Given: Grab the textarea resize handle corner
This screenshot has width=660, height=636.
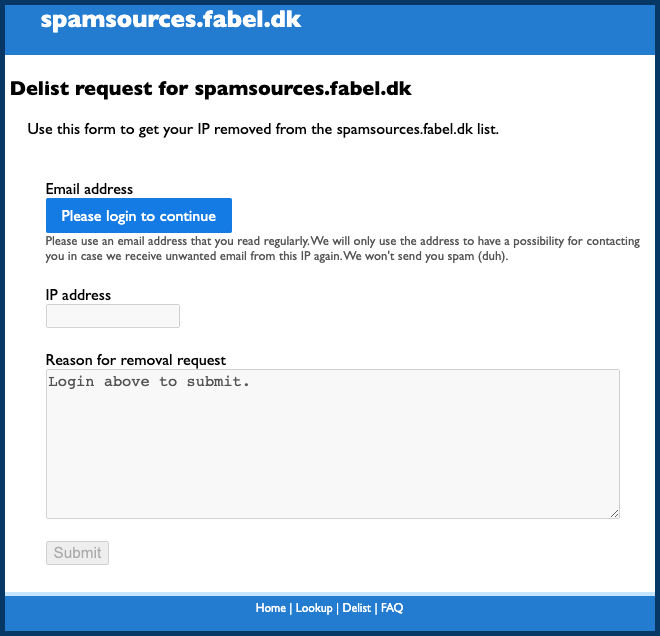Looking at the screenshot, I should click(615, 514).
